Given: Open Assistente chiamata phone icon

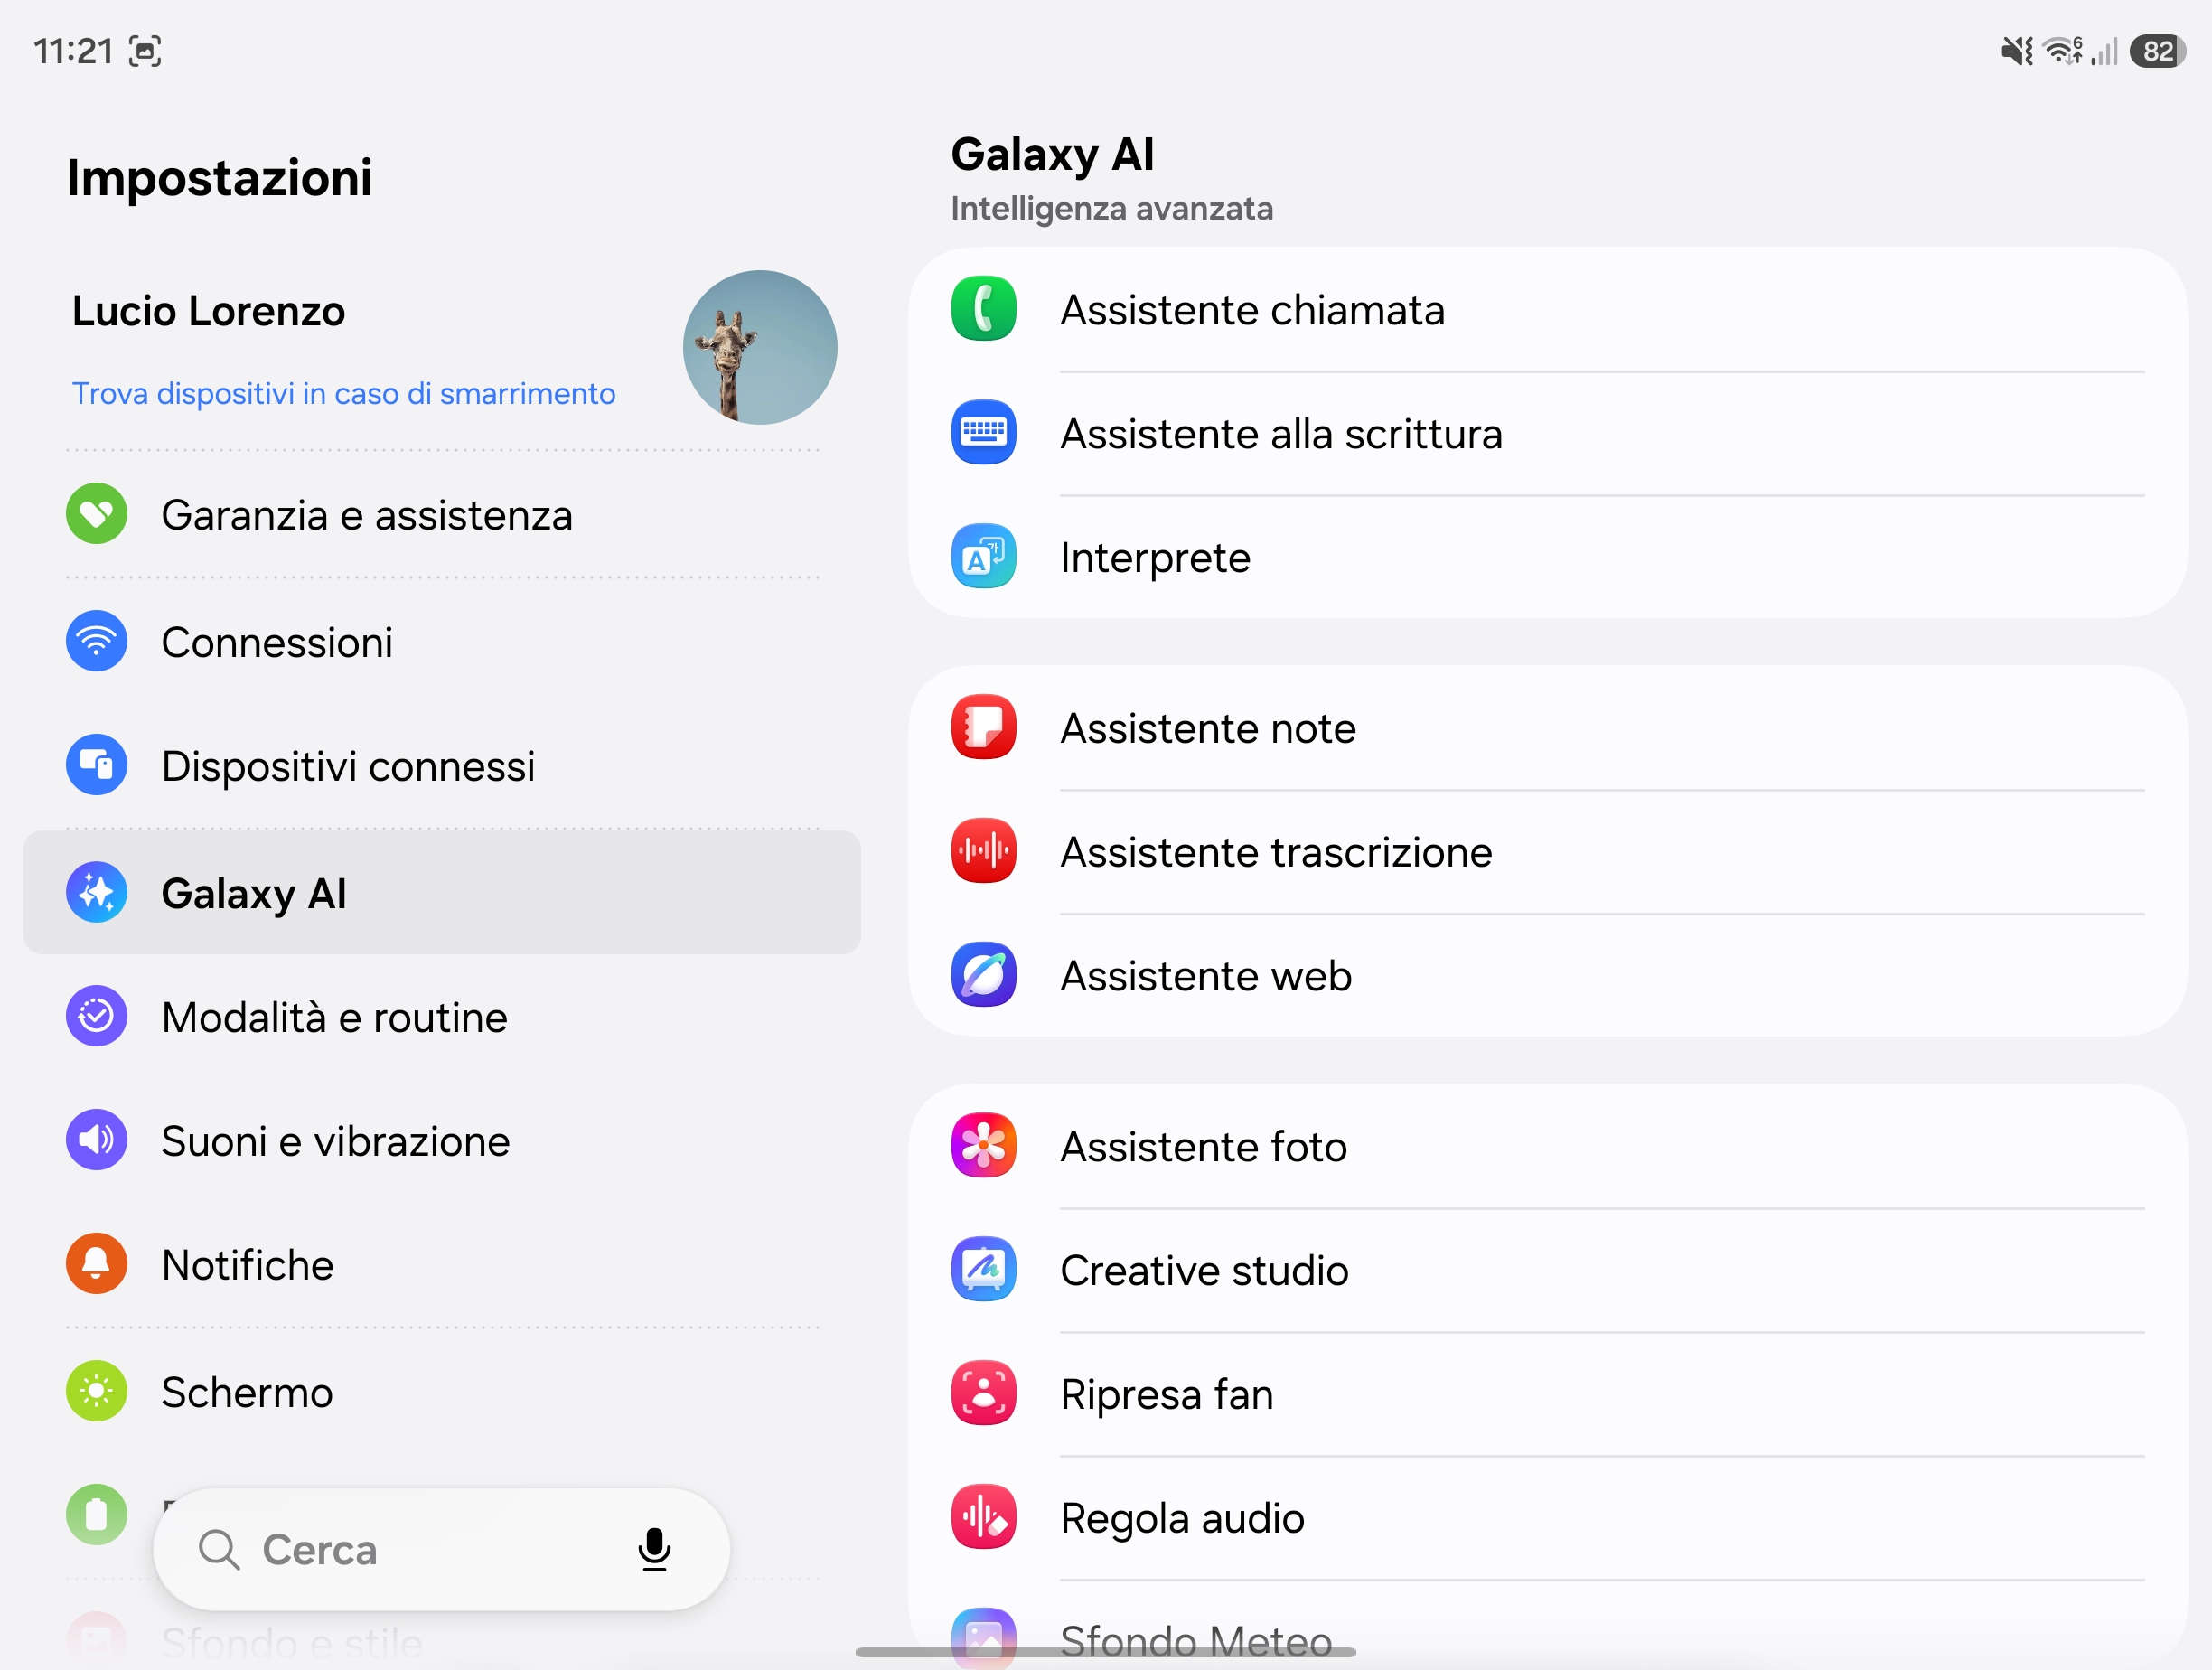Looking at the screenshot, I should 983,309.
